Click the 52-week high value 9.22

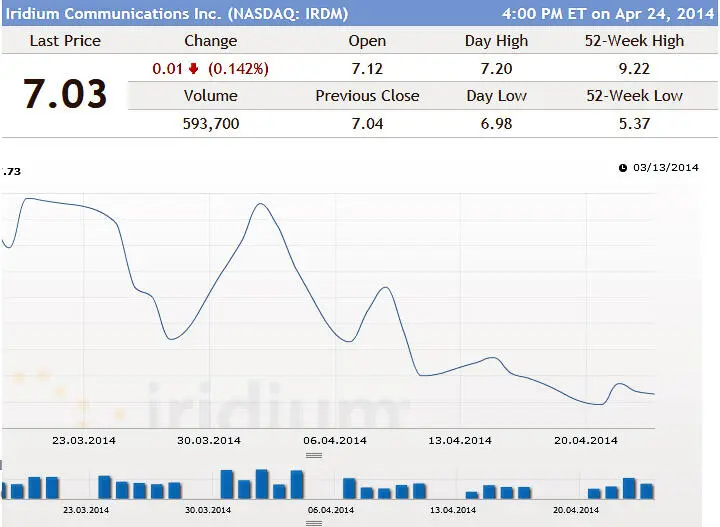[634, 69]
